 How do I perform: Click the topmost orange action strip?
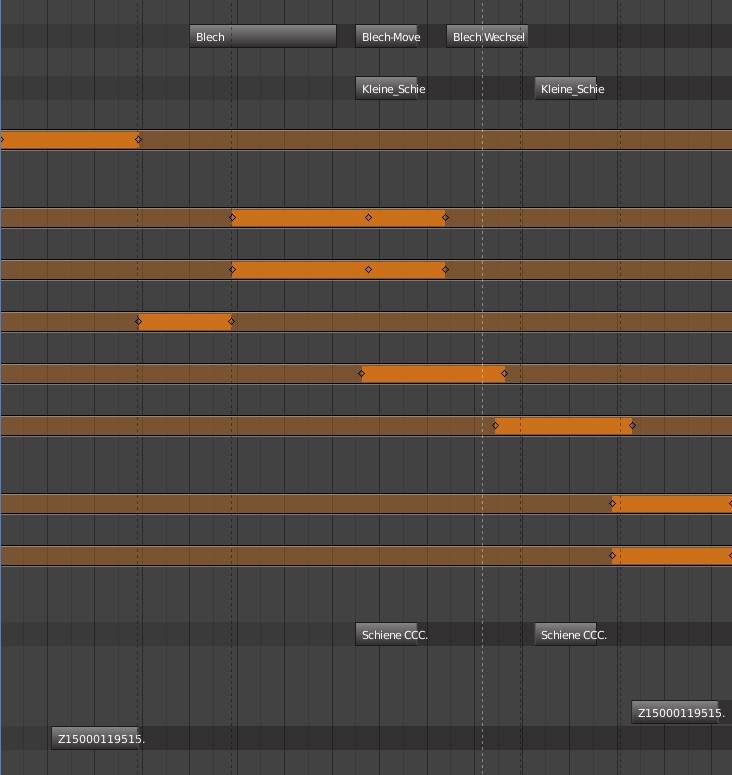pyautogui.click(x=69, y=140)
